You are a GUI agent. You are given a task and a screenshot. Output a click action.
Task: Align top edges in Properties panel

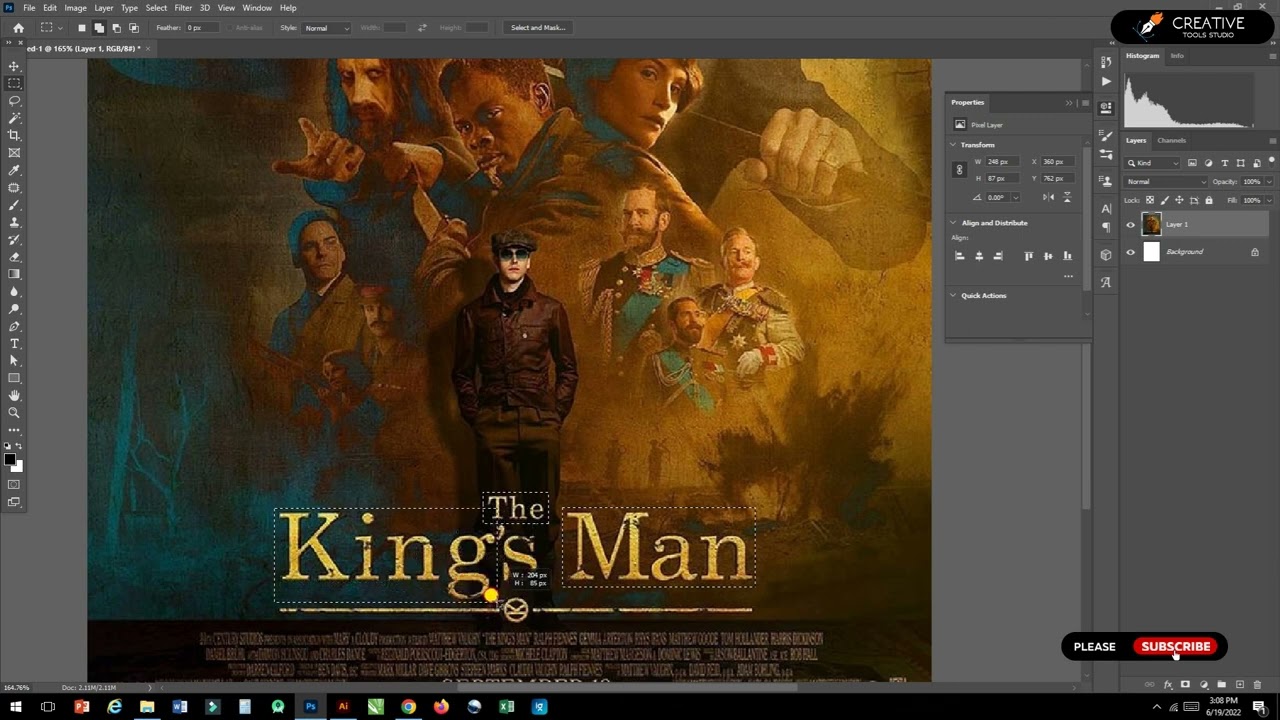coord(1028,256)
